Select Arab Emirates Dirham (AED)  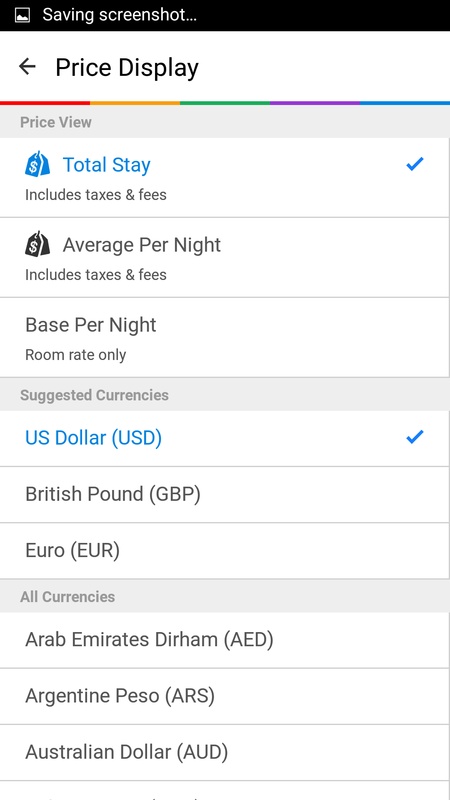tap(224, 640)
